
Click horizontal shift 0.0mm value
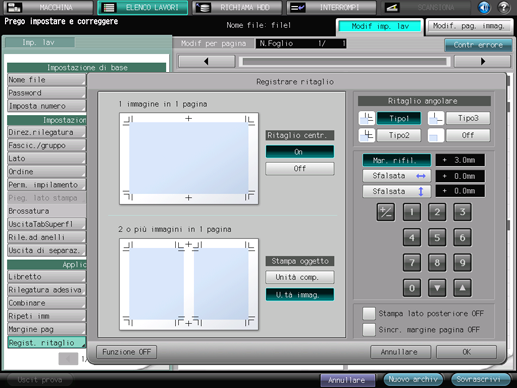[460, 176]
